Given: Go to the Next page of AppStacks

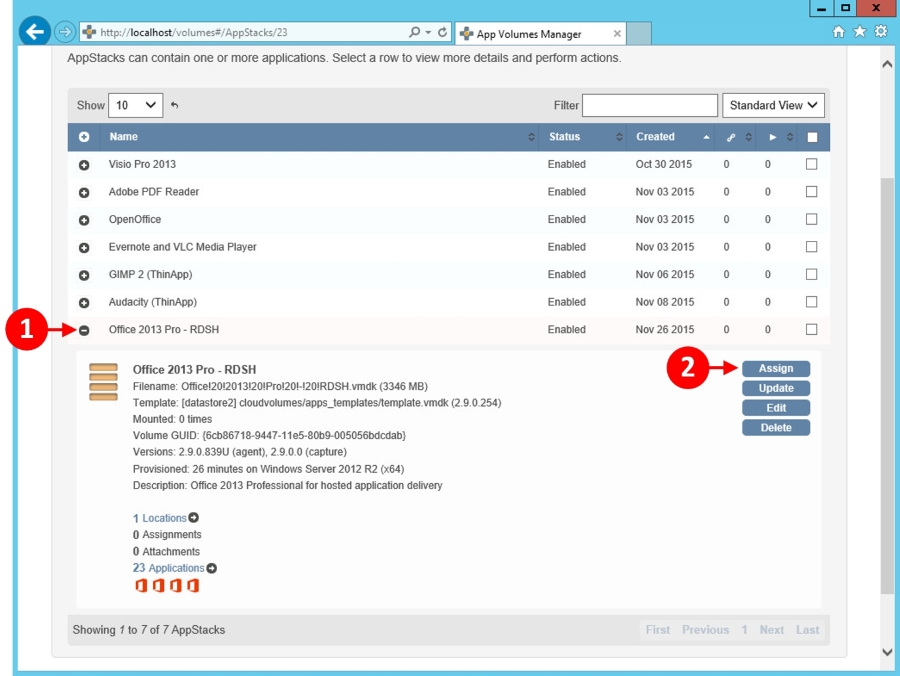Looking at the screenshot, I should click(x=771, y=630).
